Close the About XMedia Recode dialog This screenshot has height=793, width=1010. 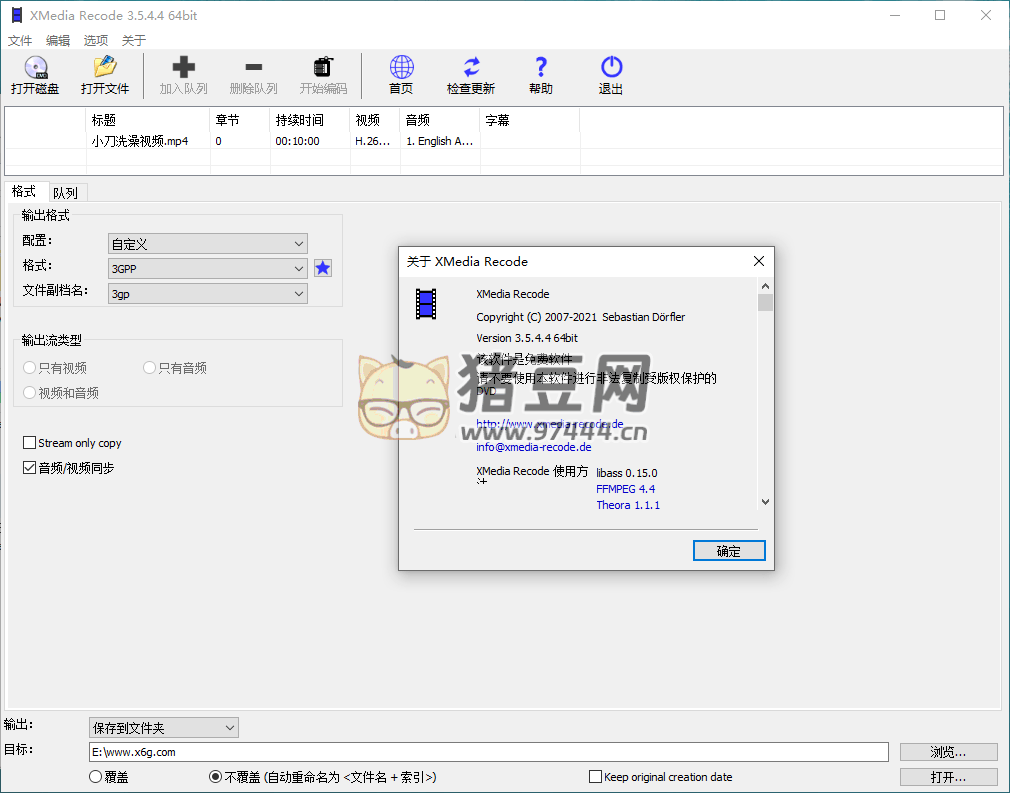click(x=758, y=261)
